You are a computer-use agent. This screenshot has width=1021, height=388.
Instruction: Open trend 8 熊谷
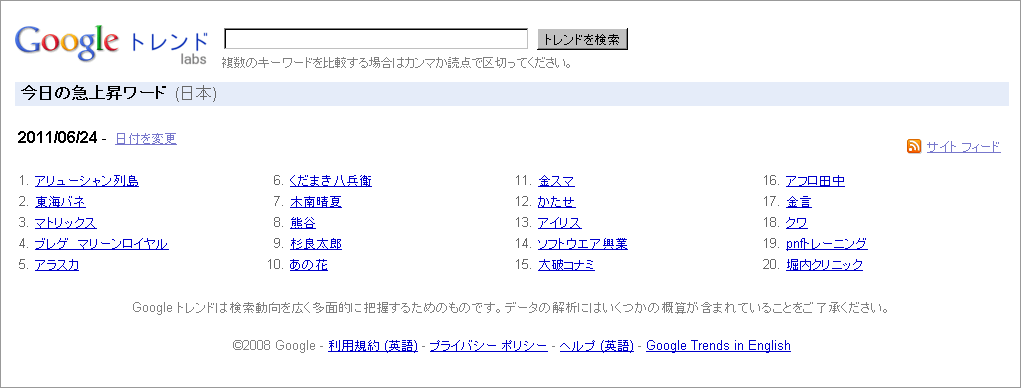303,223
